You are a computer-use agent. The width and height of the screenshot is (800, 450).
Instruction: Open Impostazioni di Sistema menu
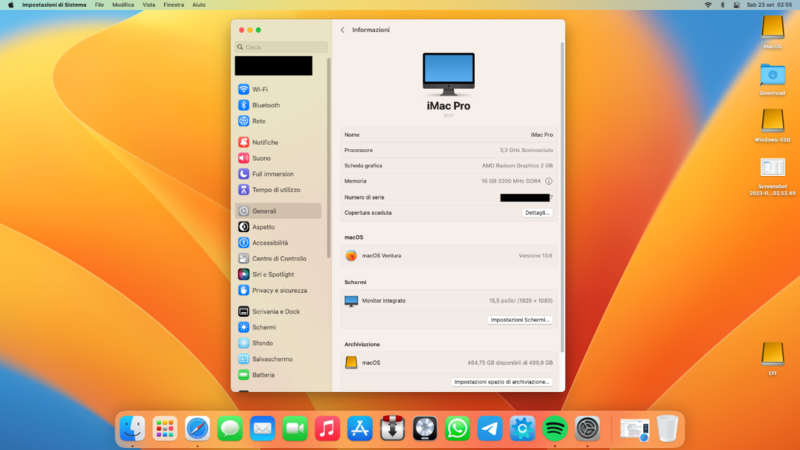pyautogui.click(x=54, y=5)
